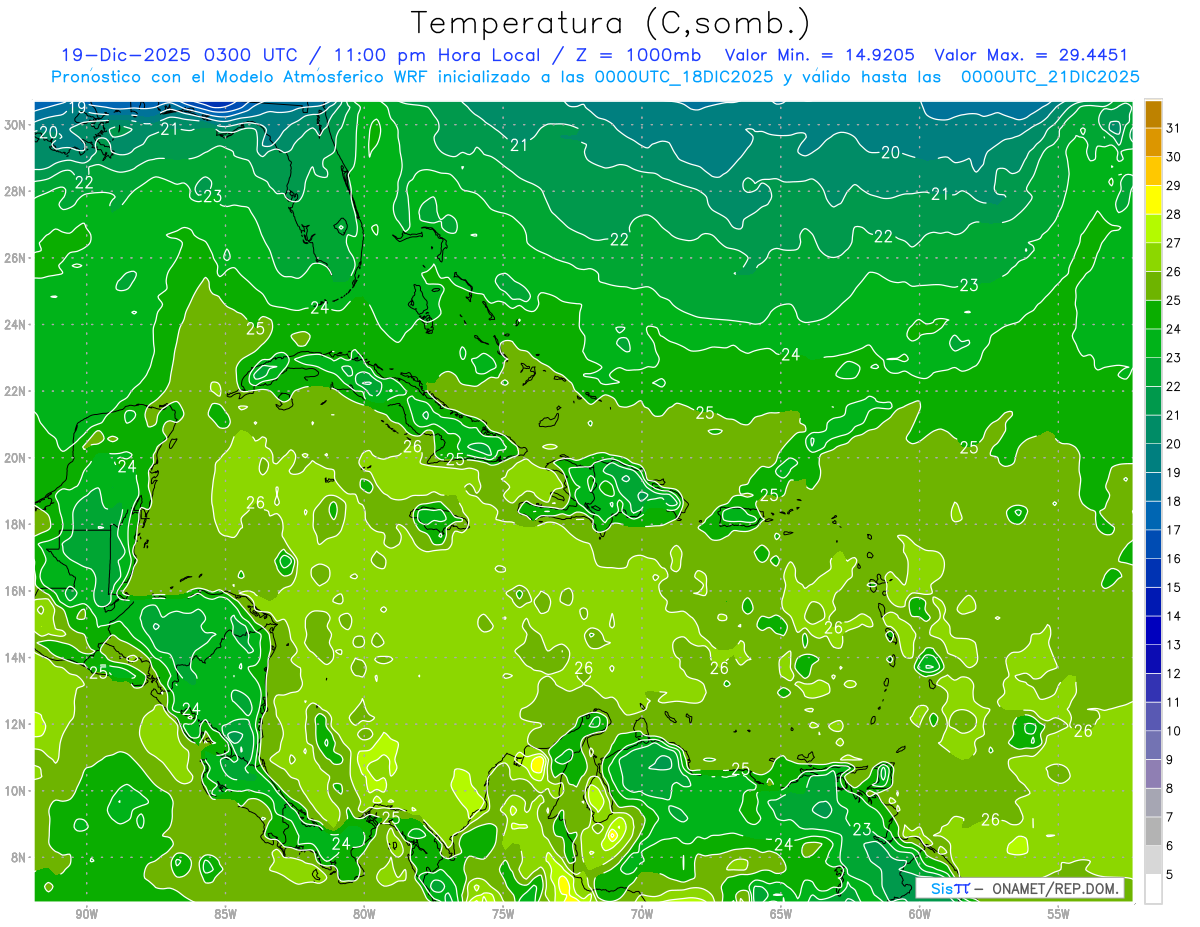
Task: Click the "22N" latitude axis label
Action: (14, 391)
